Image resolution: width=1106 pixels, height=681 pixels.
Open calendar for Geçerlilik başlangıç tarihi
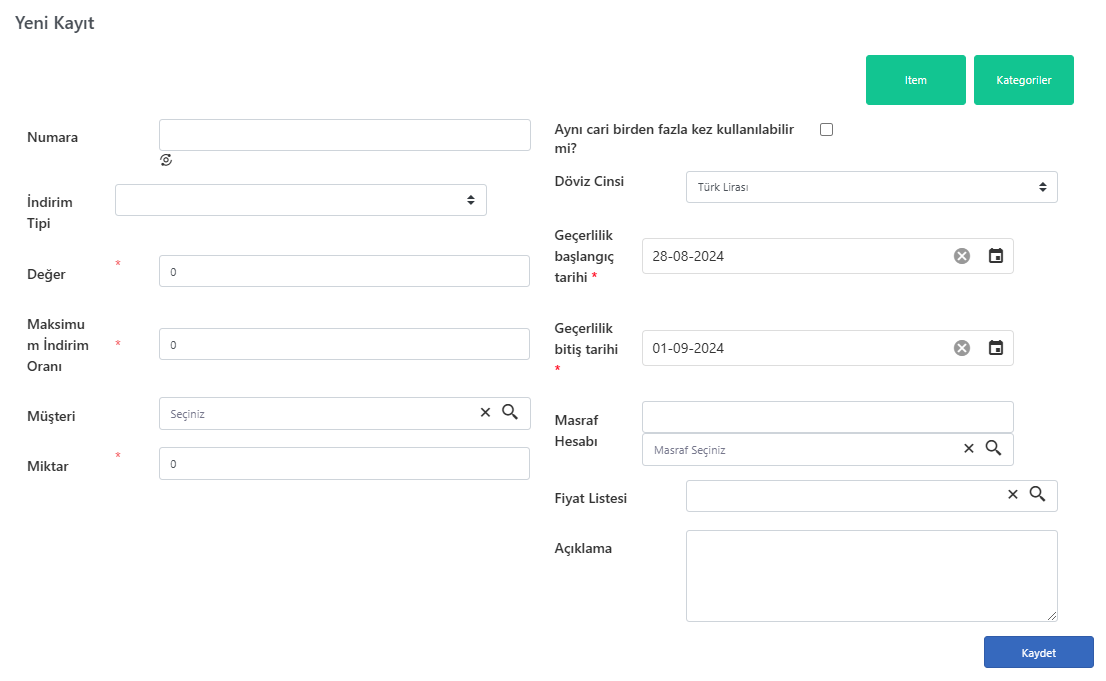point(996,256)
